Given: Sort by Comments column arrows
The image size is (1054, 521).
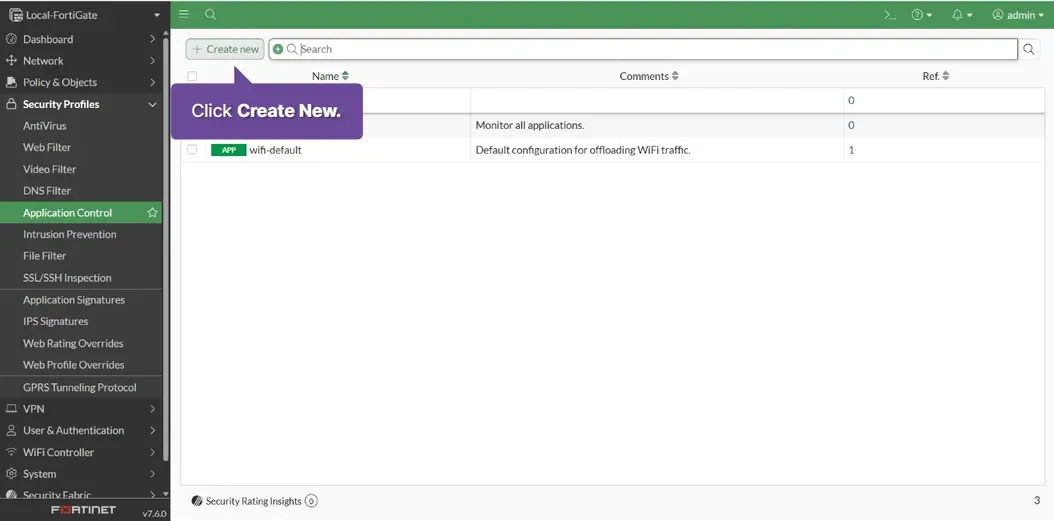Looking at the screenshot, I should pyautogui.click(x=676, y=76).
